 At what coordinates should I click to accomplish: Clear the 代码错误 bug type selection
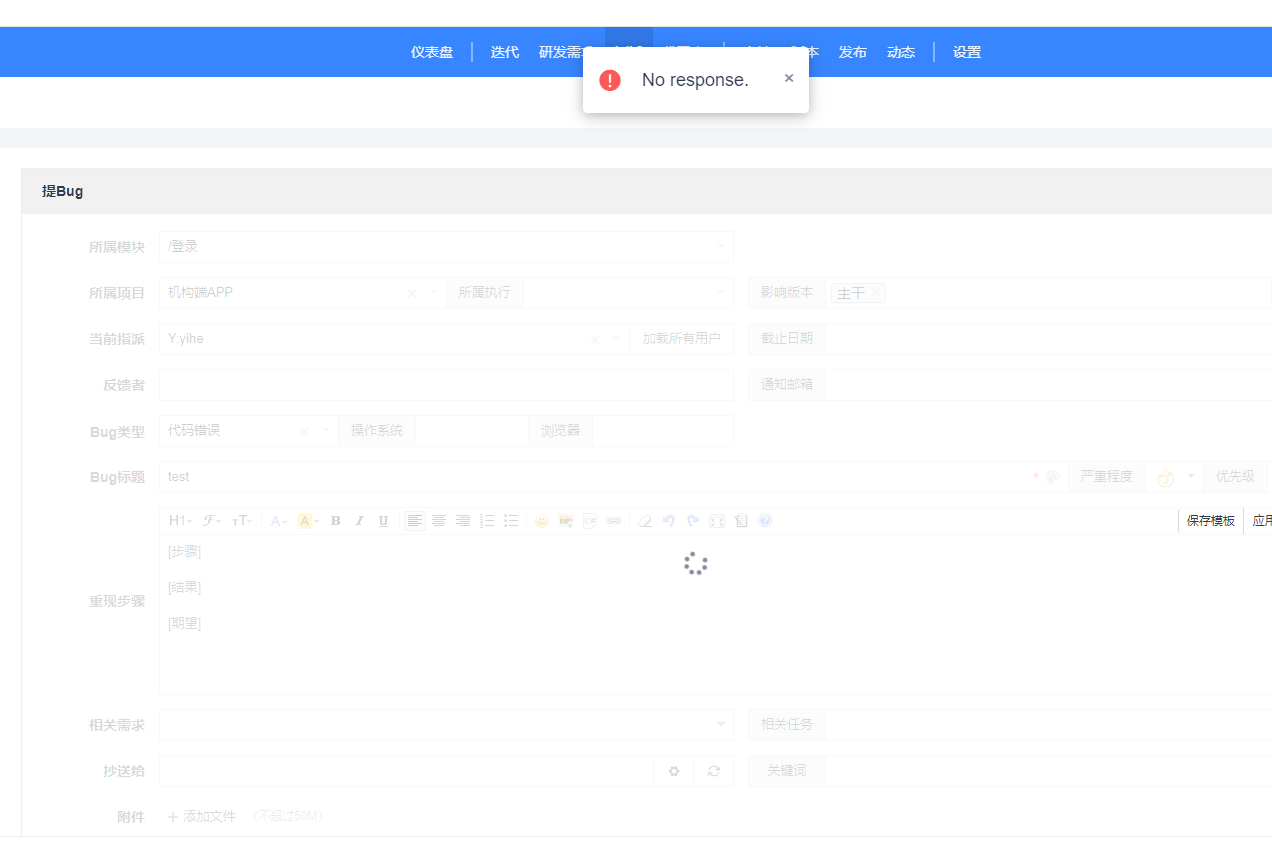(x=304, y=431)
